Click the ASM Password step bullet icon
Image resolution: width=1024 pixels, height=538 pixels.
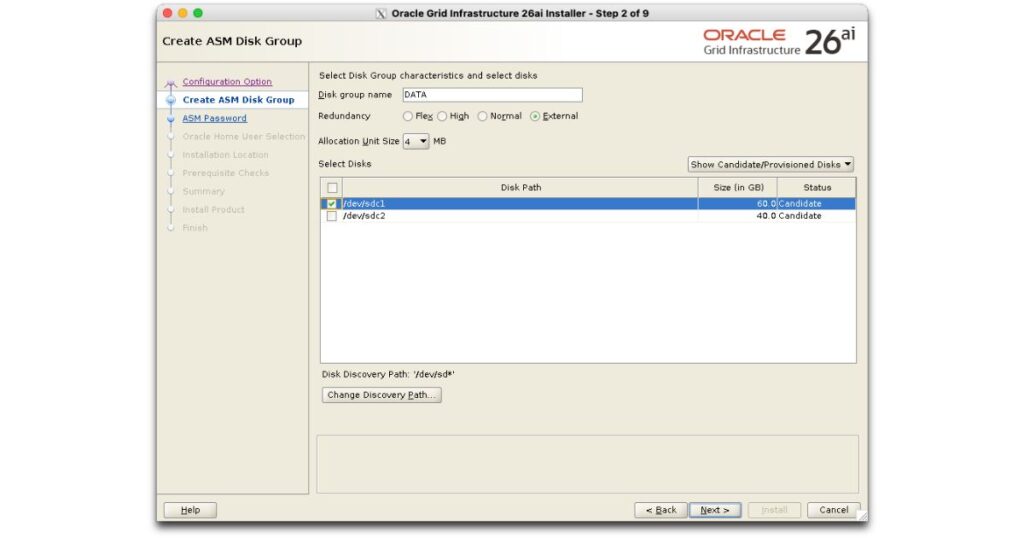(171, 119)
